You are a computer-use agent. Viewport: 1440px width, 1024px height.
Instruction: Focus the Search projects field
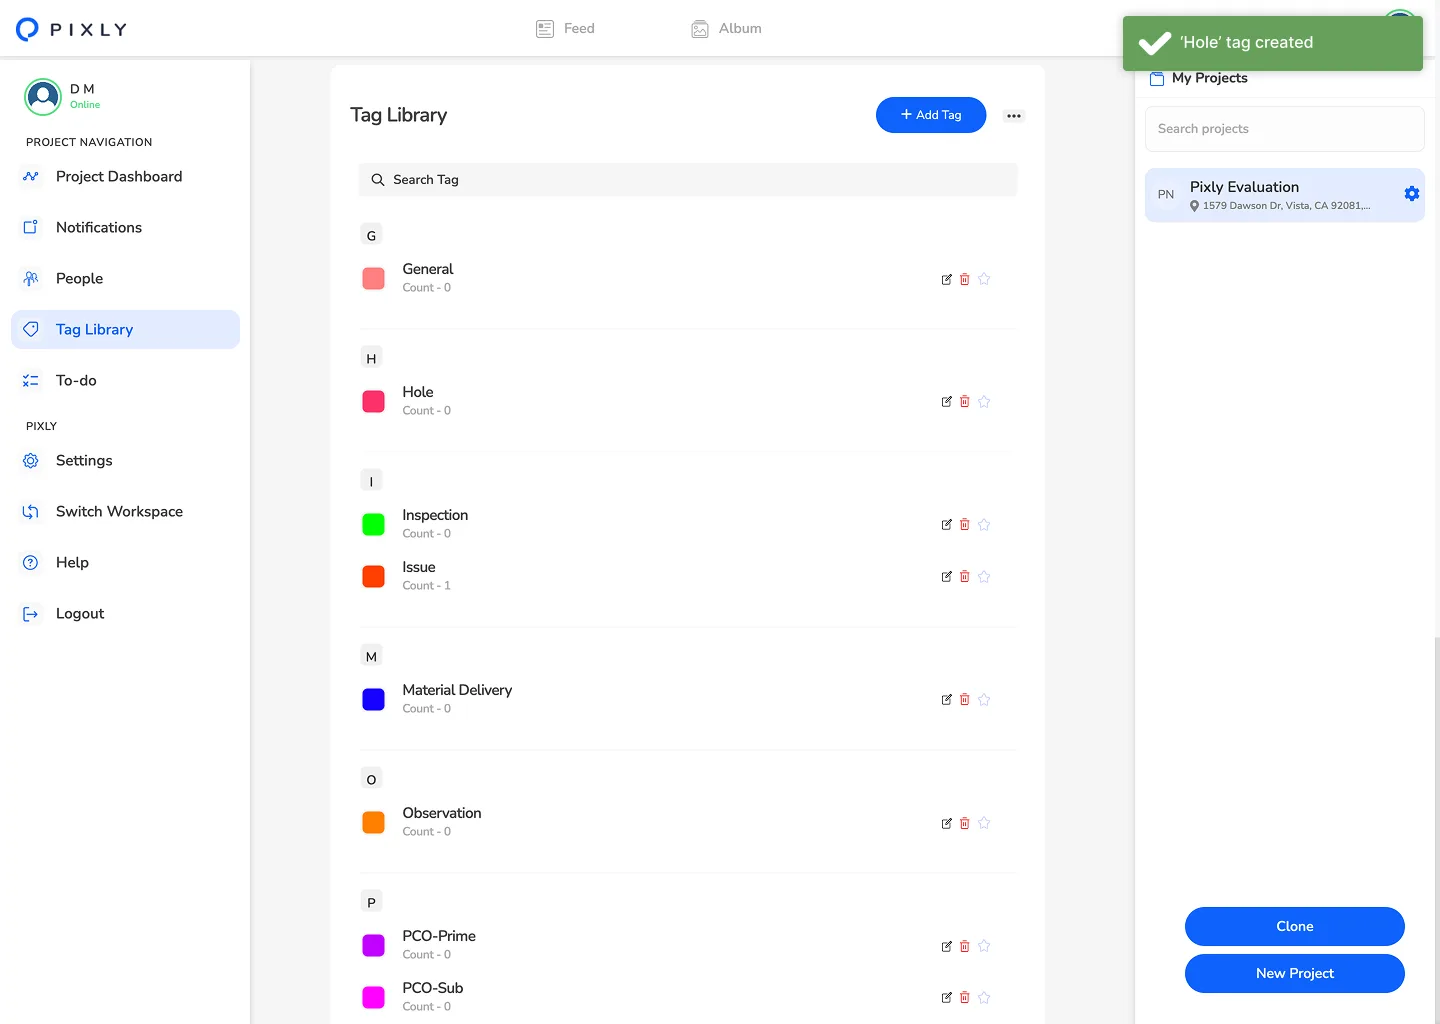tap(1285, 129)
